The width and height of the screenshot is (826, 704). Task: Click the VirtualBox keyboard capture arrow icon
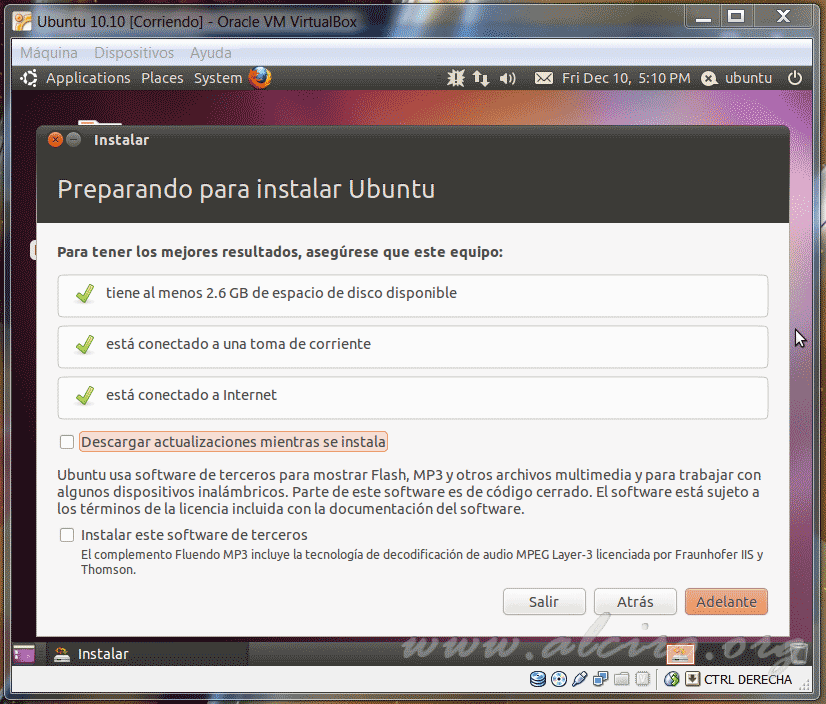click(x=692, y=679)
